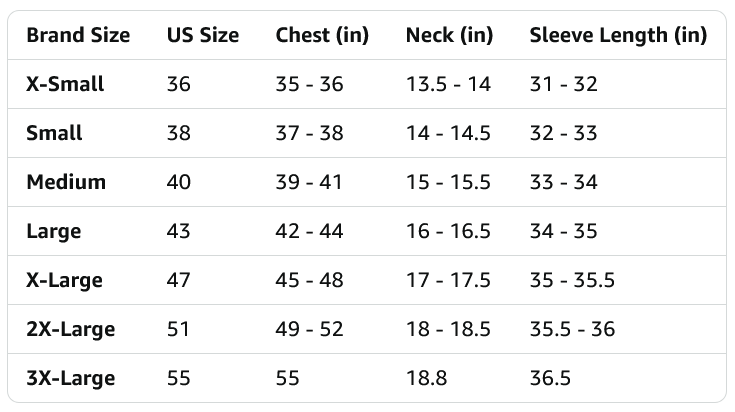Click the Neck (in) header
This screenshot has width=735, height=412.
click(449, 36)
